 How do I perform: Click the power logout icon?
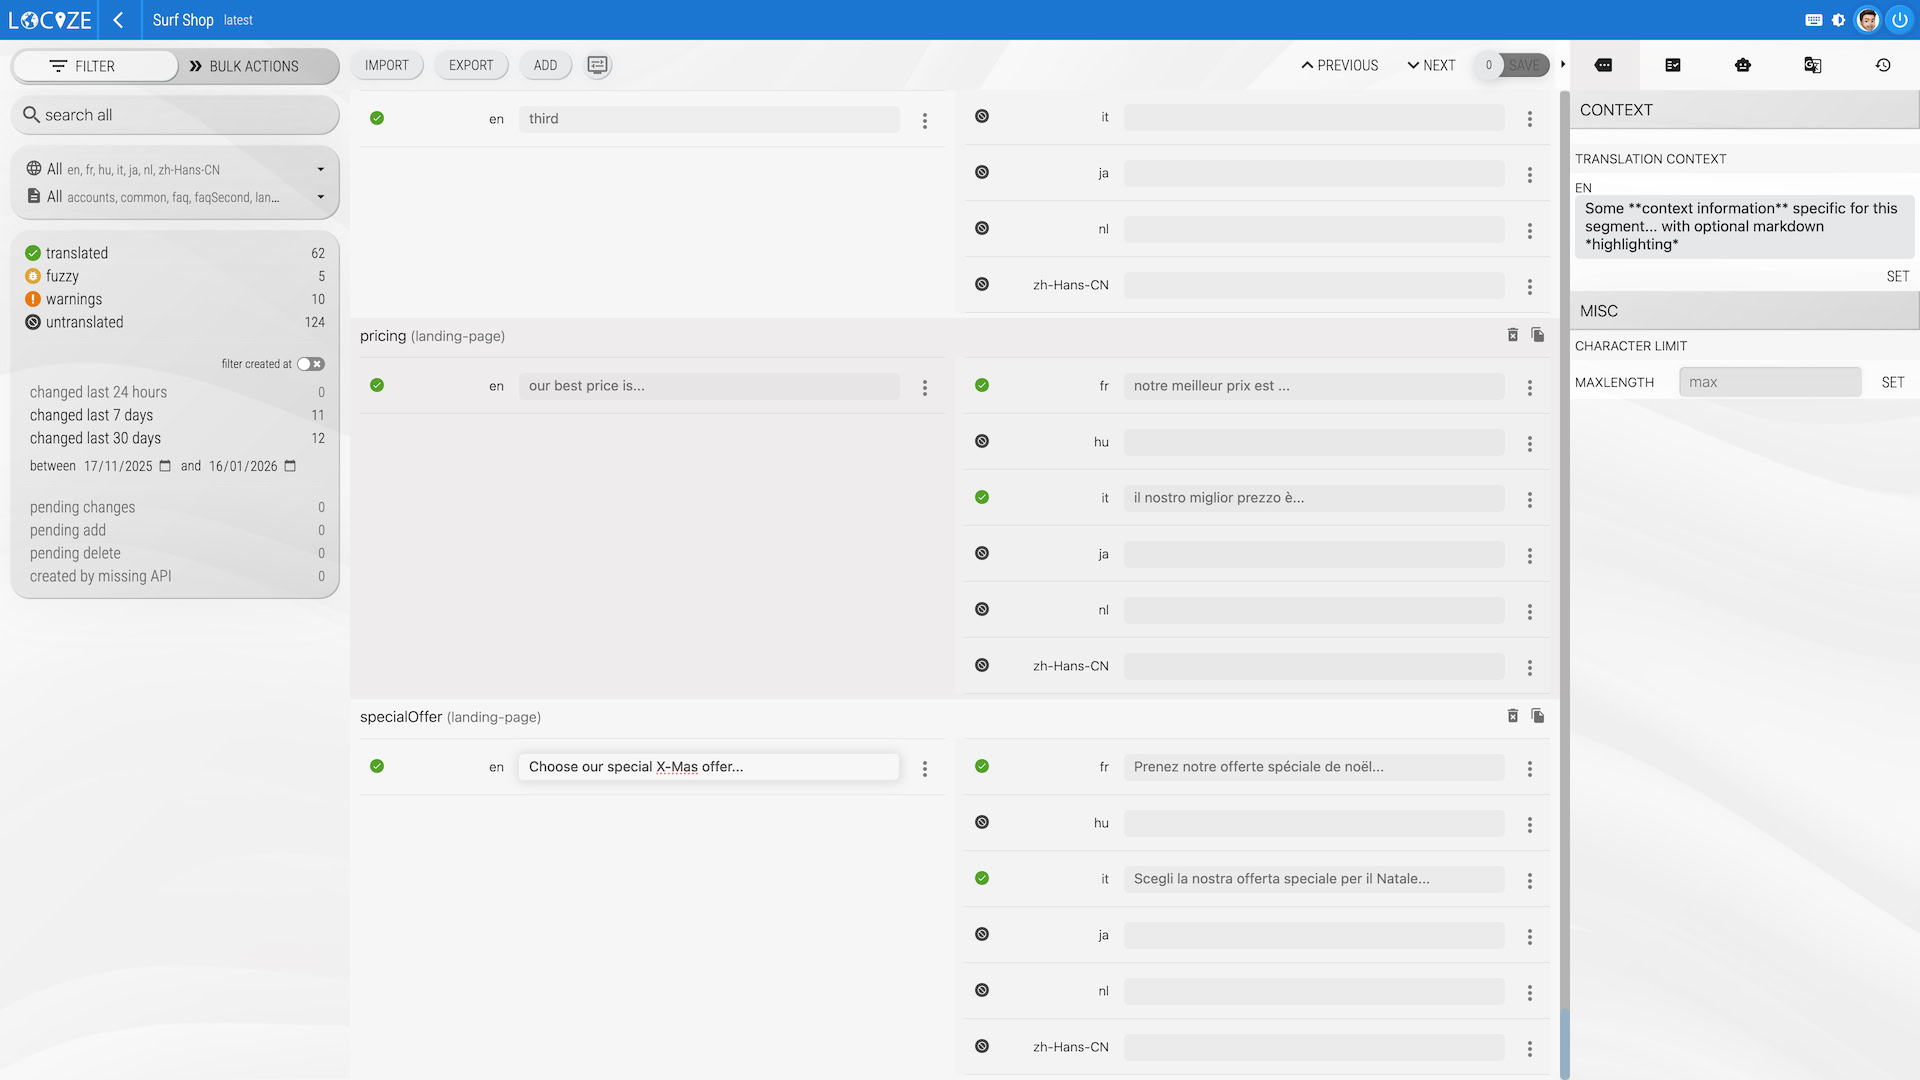(x=1898, y=20)
